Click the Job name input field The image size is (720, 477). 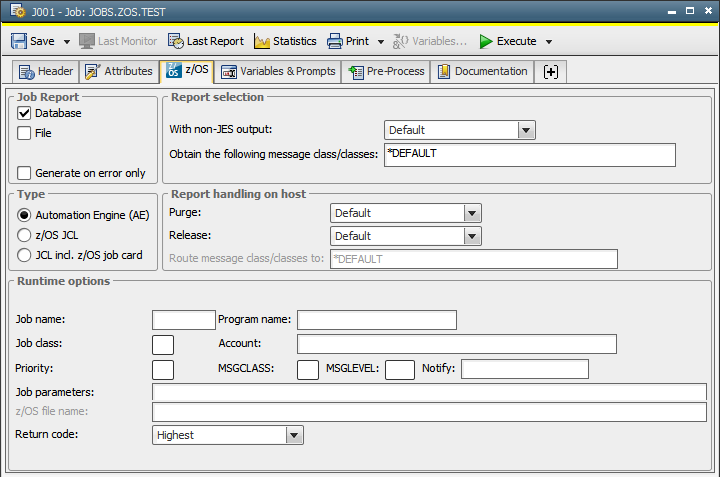183,320
